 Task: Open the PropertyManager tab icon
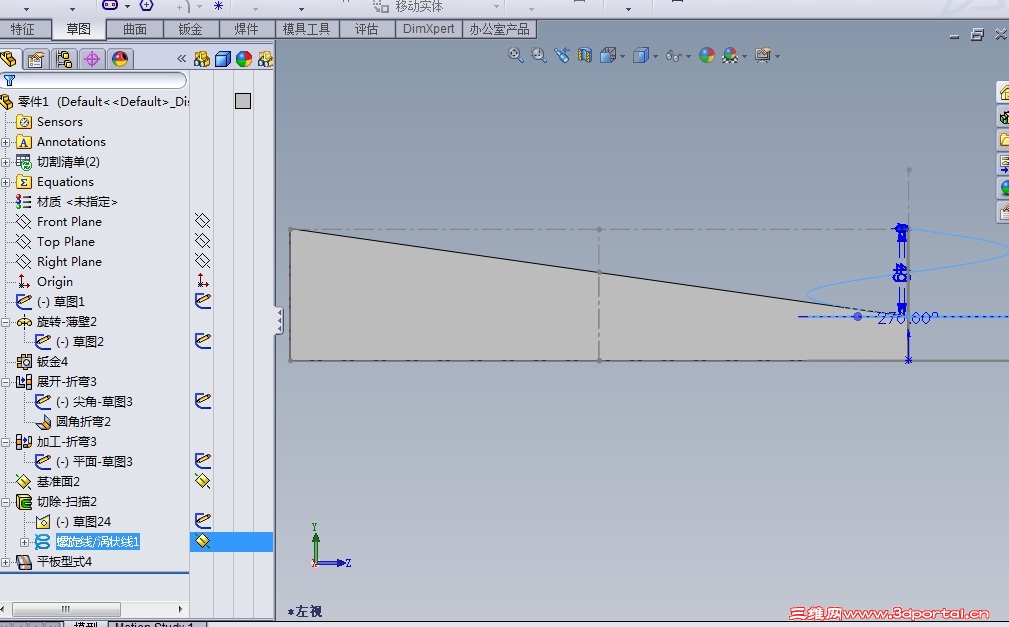click(x=36, y=59)
